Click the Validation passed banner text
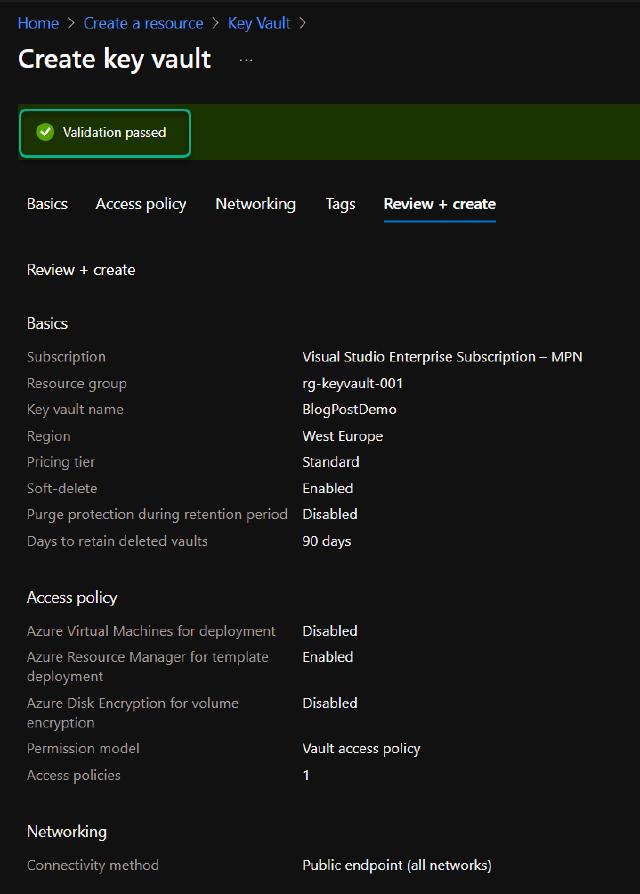Screen dimensions: 640x894 click(x=114, y=132)
